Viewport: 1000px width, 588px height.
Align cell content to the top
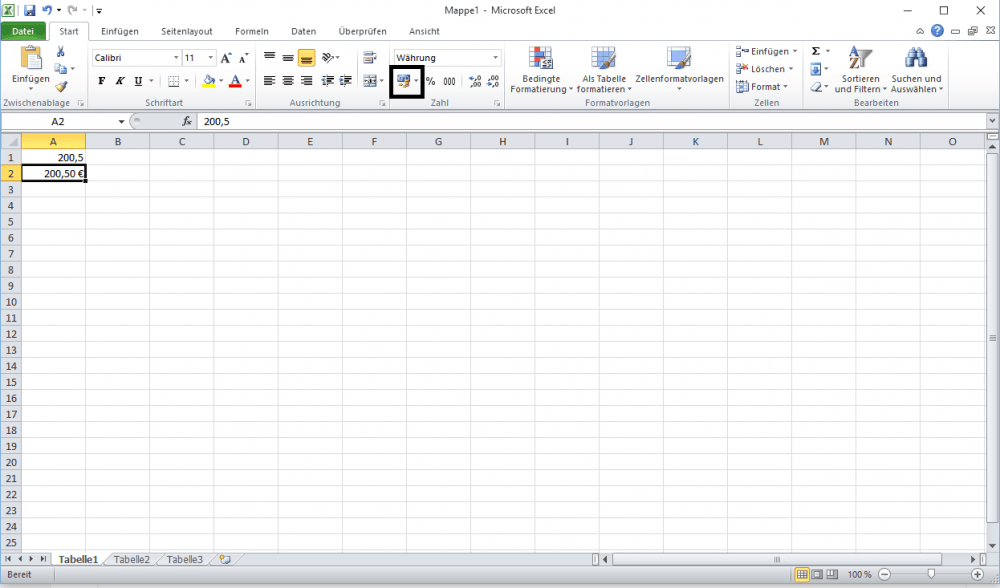pos(270,57)
